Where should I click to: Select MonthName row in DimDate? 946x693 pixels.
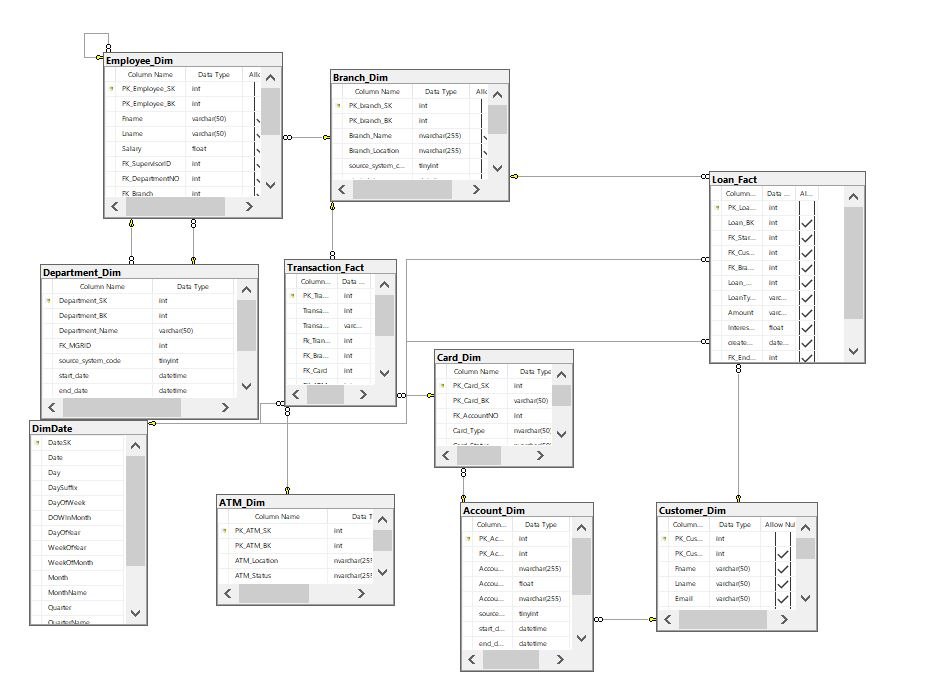tap(78, 592)
